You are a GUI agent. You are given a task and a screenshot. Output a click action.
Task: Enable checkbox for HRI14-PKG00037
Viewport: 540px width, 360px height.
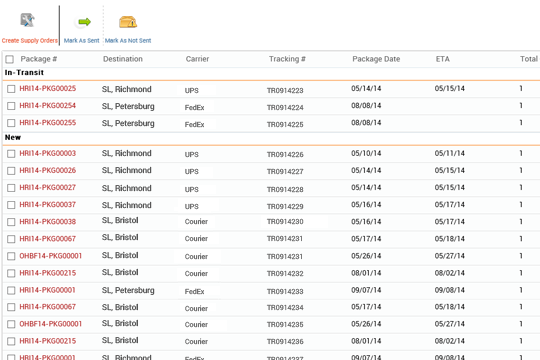[x=11, y=205]
